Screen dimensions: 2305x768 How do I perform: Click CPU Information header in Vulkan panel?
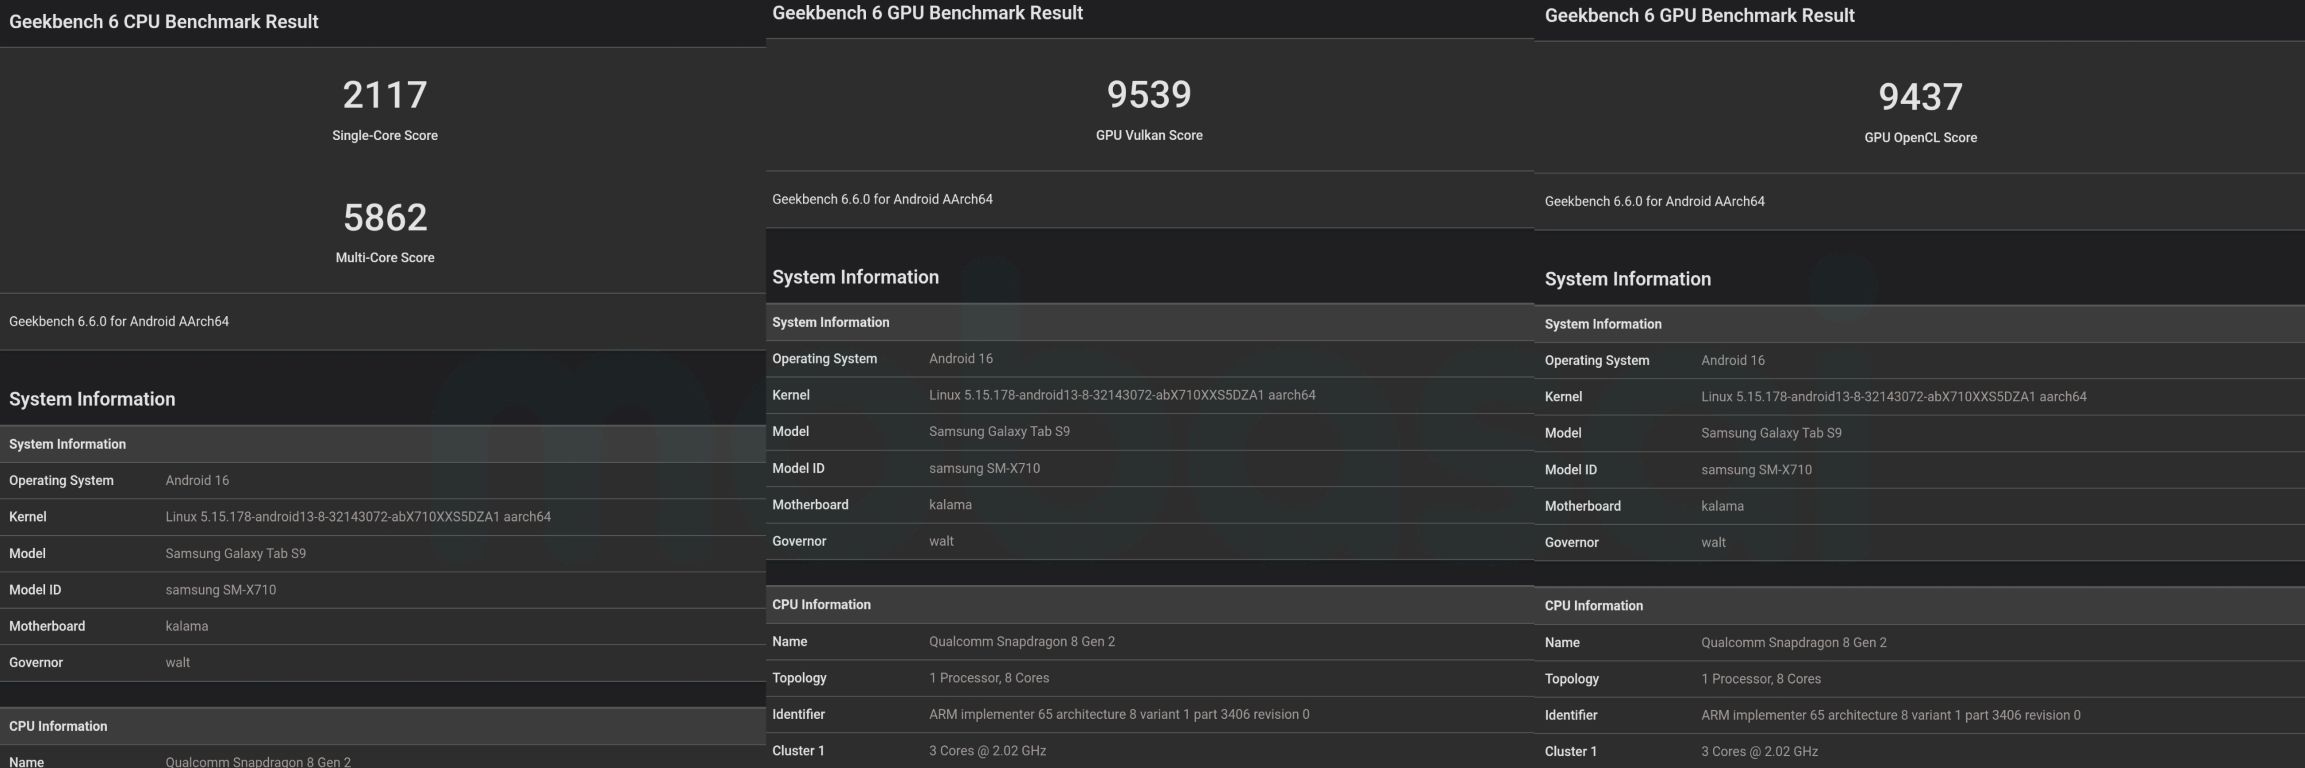click(821, 605)
